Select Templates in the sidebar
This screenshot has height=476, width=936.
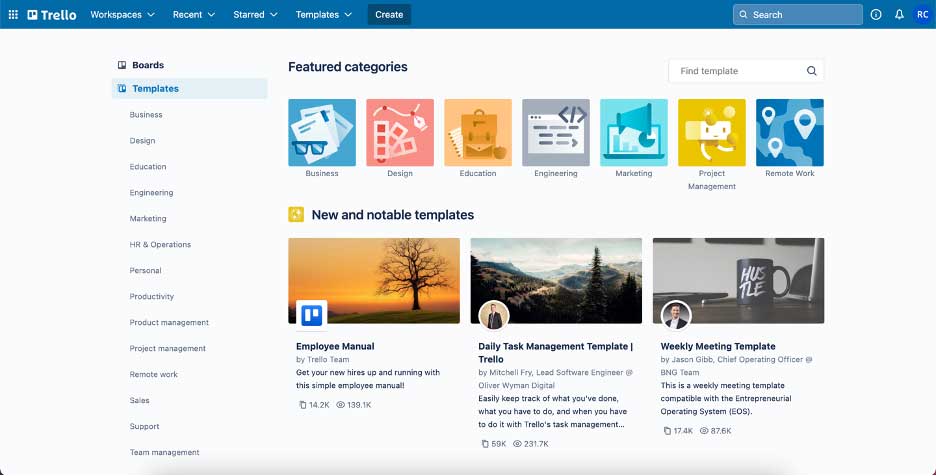[x=190, y=88]
